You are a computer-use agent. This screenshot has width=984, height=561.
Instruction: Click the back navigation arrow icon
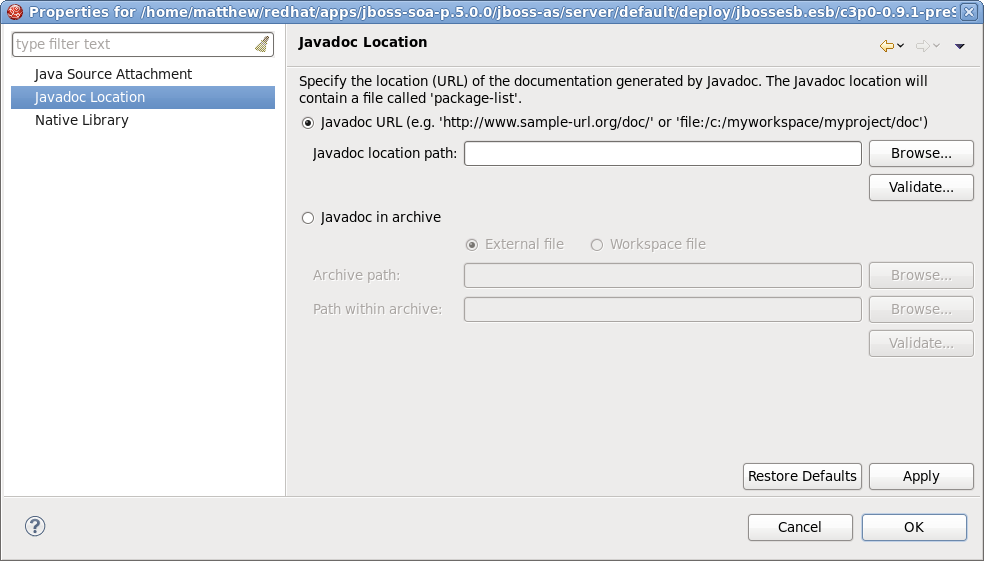[886, 46]
